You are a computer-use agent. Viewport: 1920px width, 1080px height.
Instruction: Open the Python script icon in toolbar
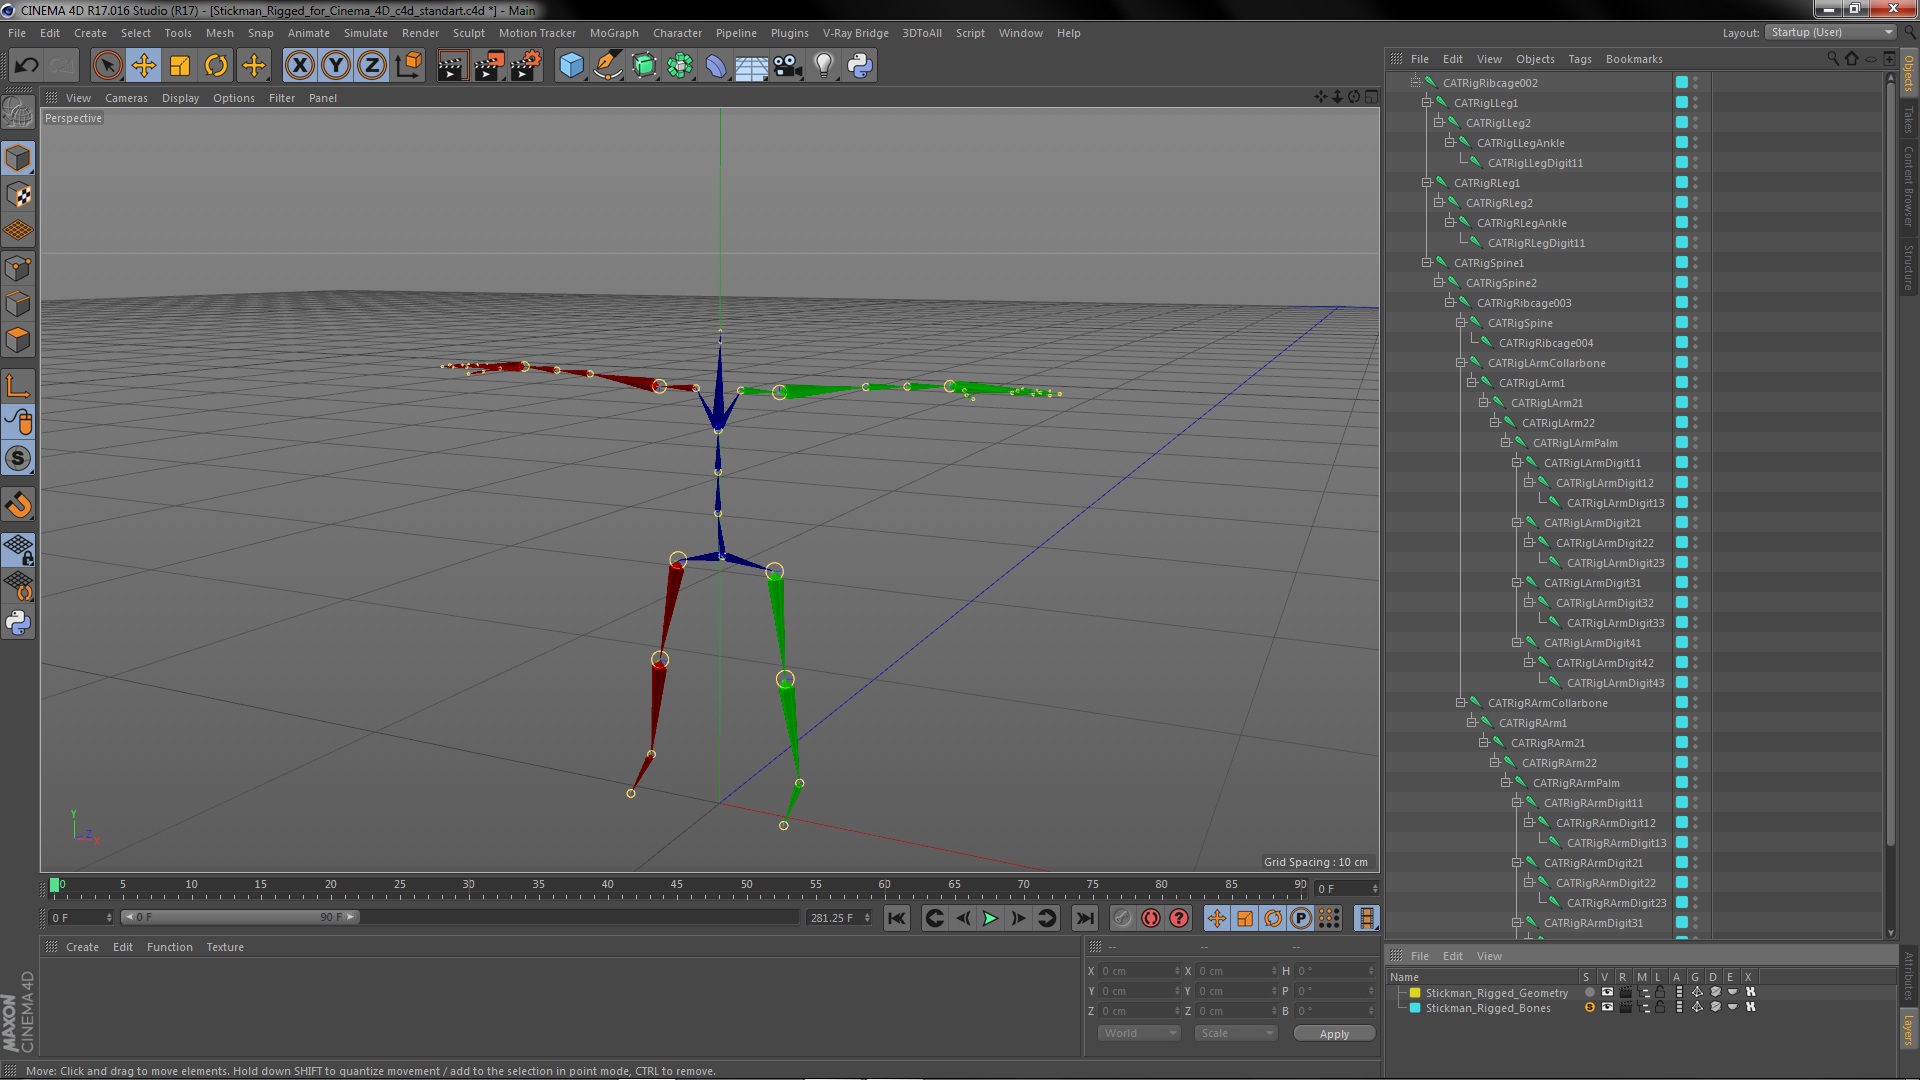pyautogui.click(x=860, y=66)
